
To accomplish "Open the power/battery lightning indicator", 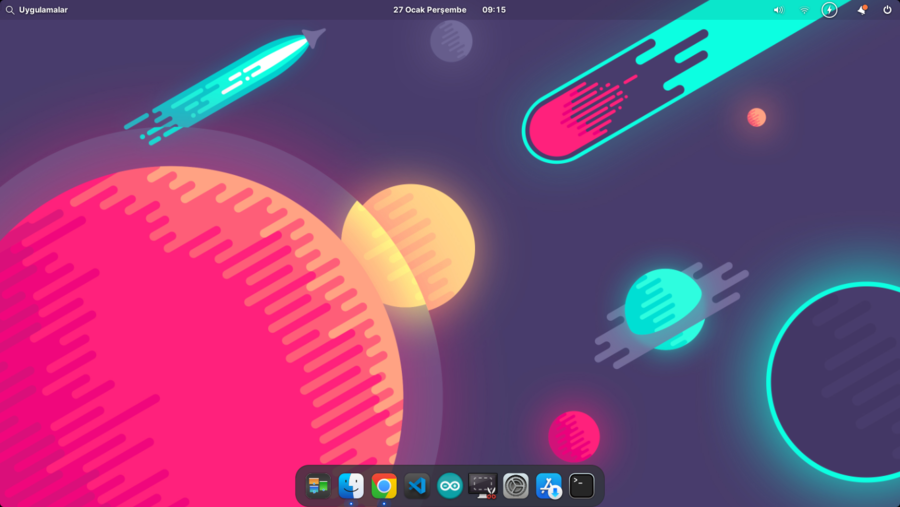I will [x=829, y=10].
